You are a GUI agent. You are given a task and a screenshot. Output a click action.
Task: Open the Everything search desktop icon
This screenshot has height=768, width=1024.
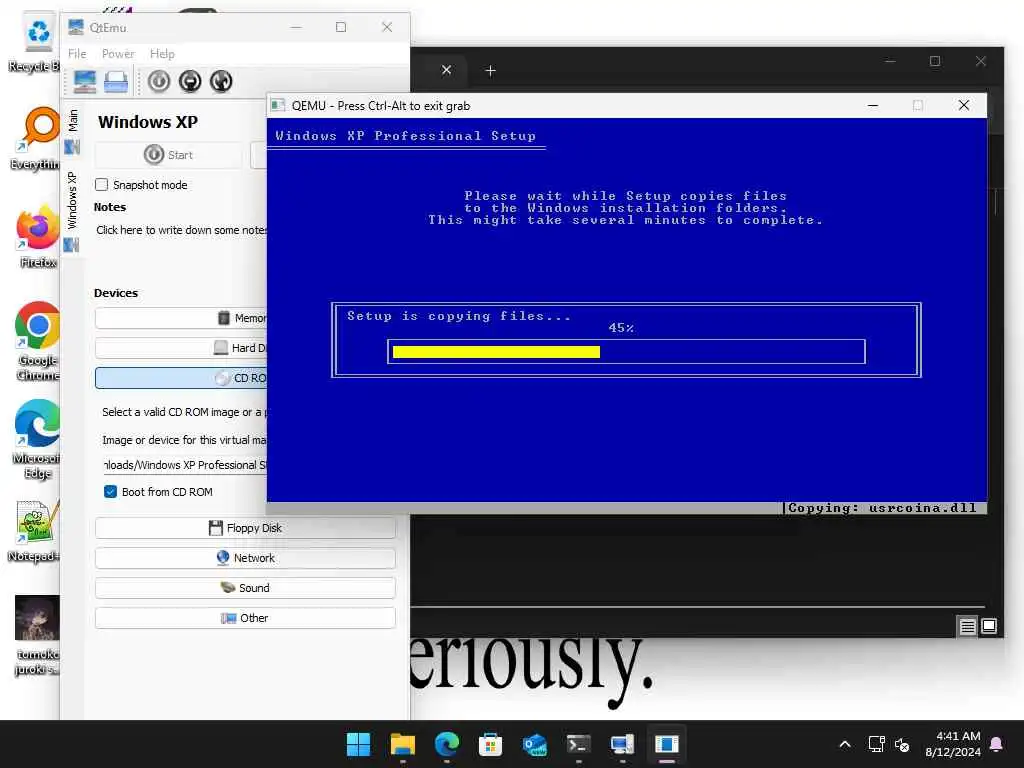pos(38,138)
